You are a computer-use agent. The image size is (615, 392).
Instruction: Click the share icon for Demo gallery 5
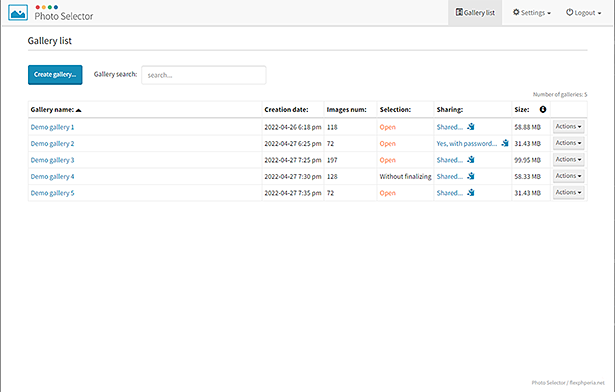pos(471,193)
